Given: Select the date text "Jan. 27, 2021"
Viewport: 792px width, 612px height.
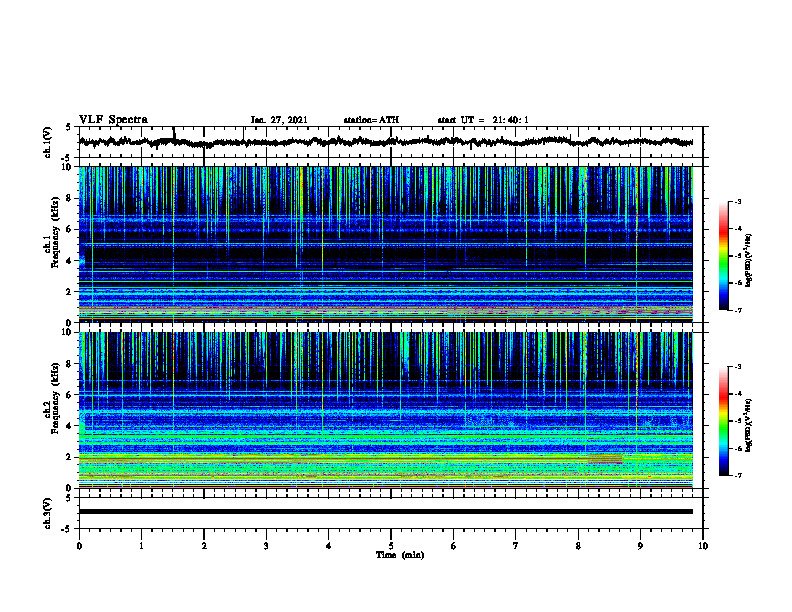Looking at the screenshot, I should click(279, 120).
